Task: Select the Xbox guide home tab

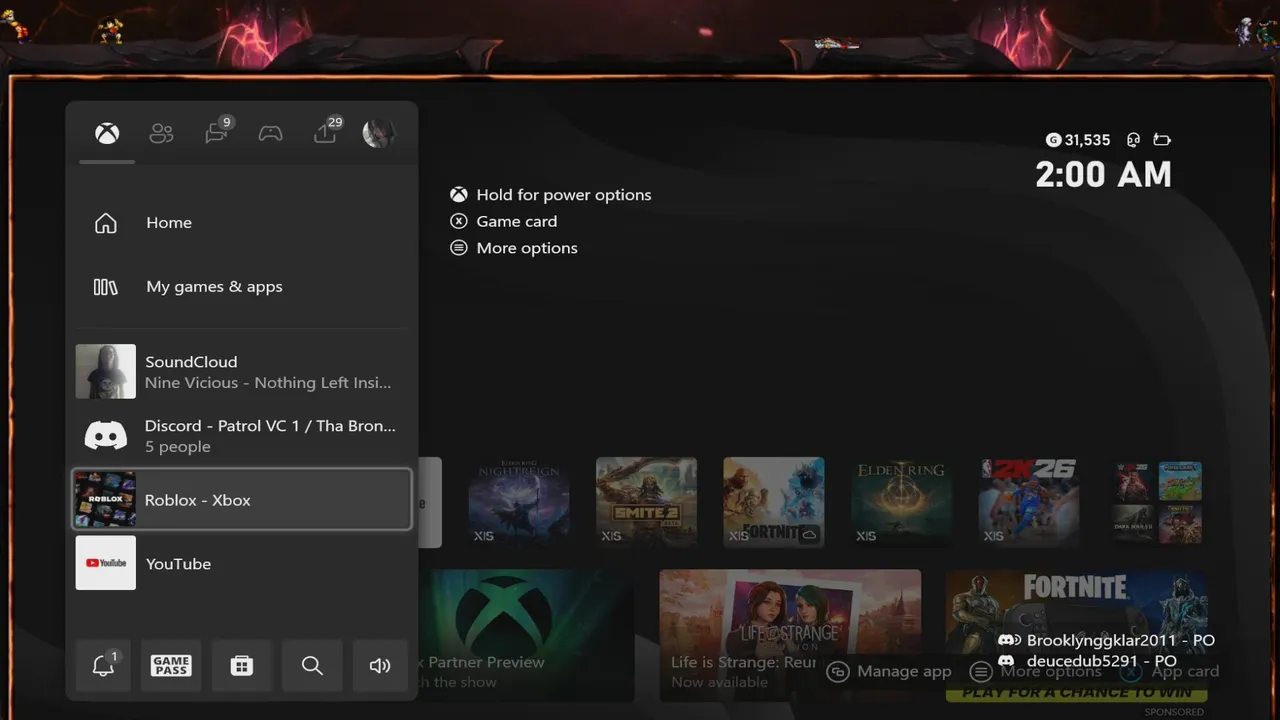Action: [107, 133]
